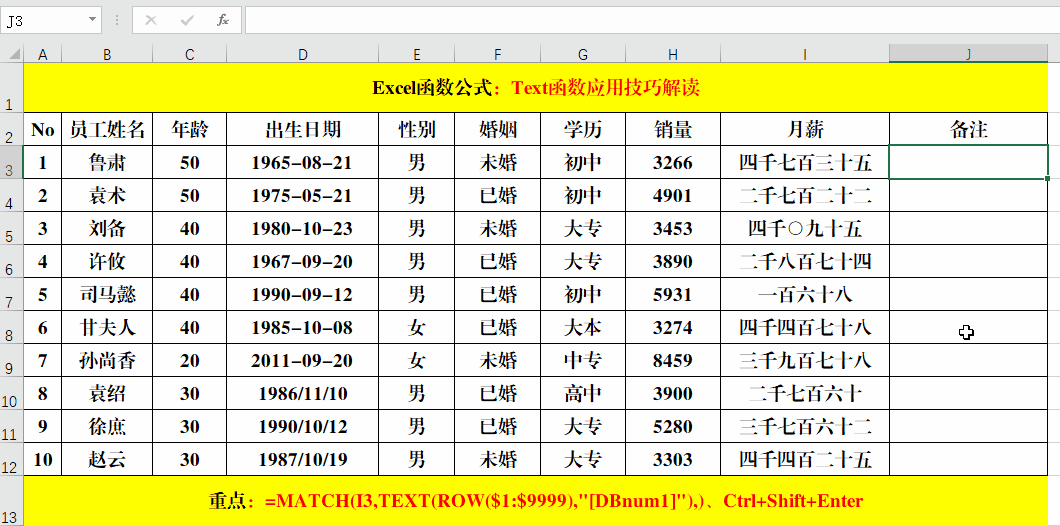Click the title cell 'Excel函数公式'
Image resolution: width=1060 pixels, height=526 pixels.
(535, 88)
